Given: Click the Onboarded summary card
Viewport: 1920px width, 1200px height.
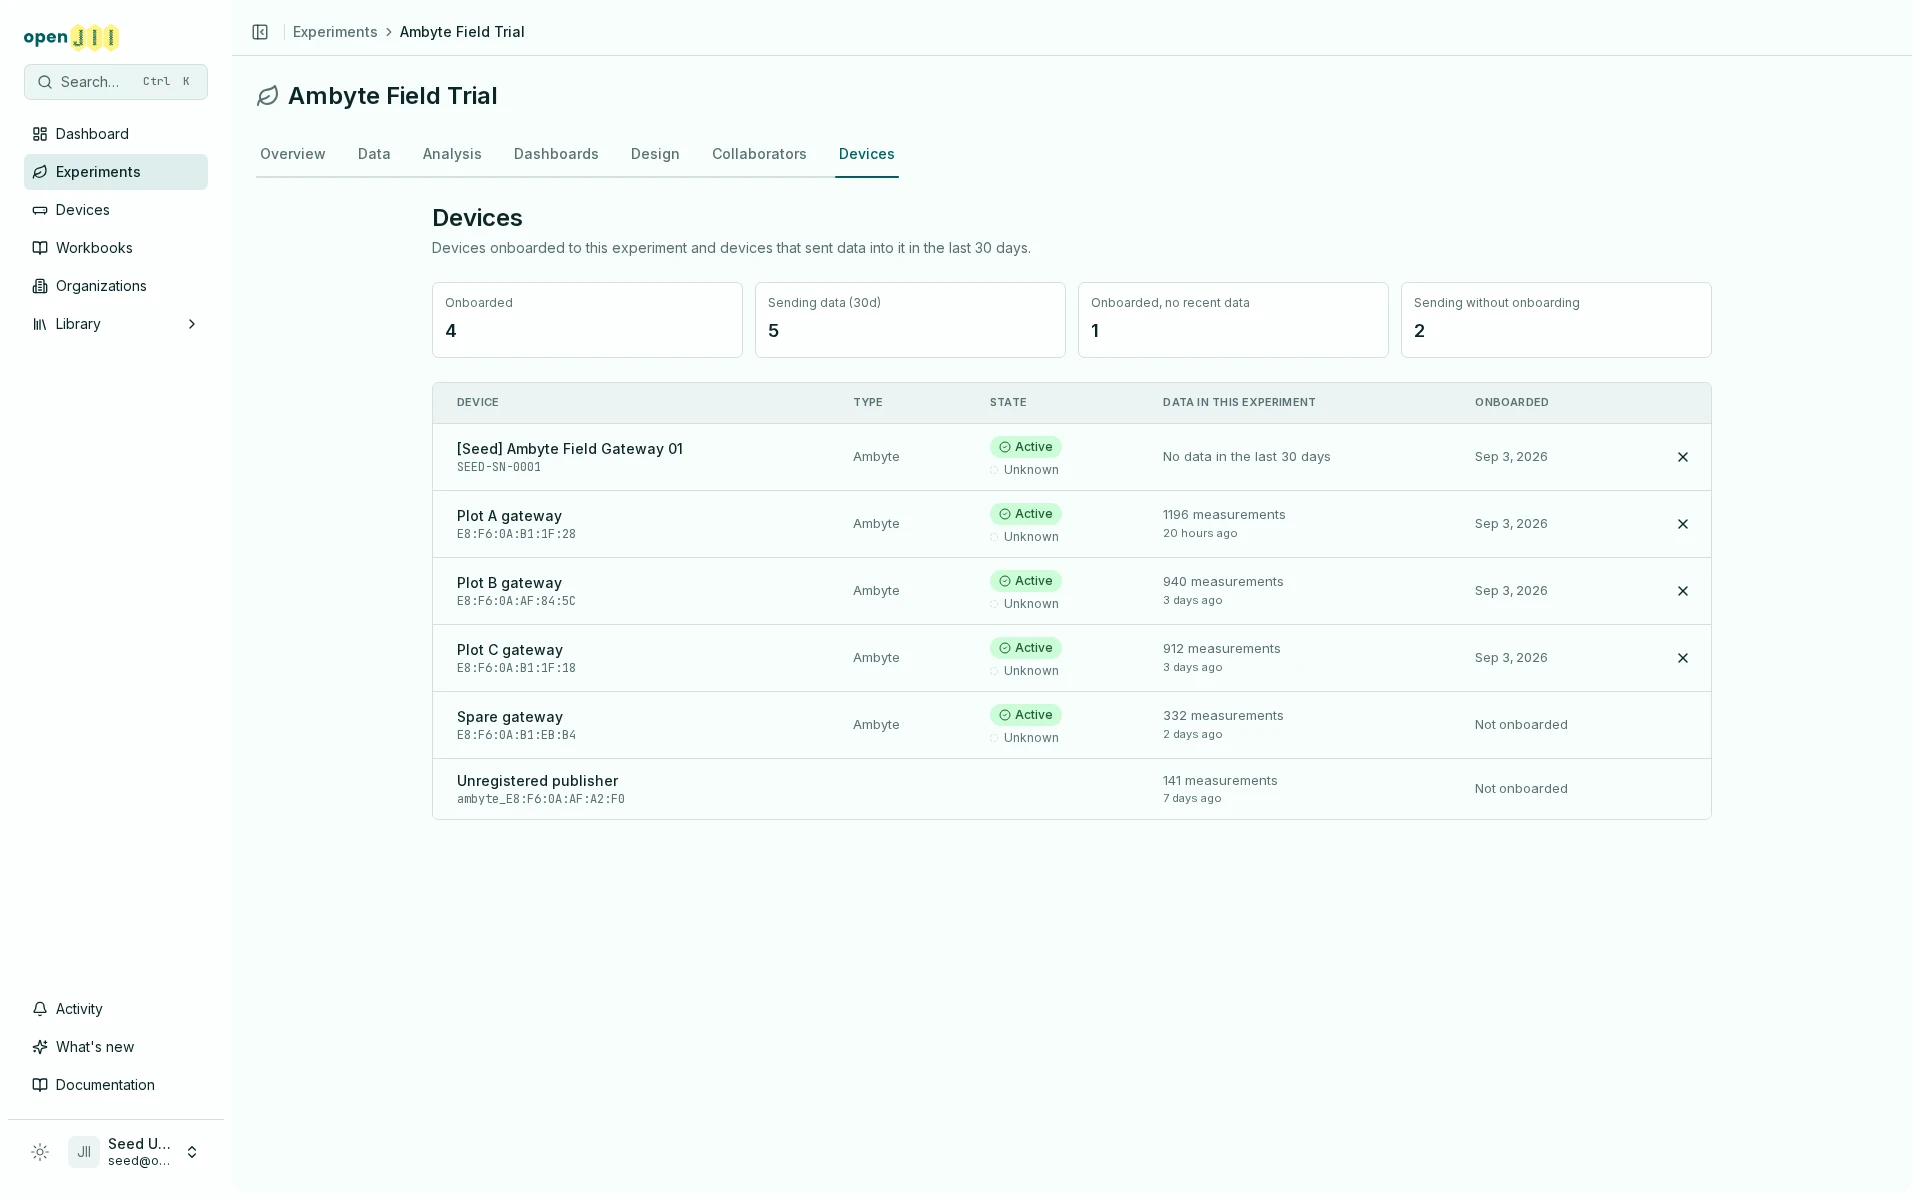Looking at the screenshot, I should pyautogui.click(x=587, y=320).
